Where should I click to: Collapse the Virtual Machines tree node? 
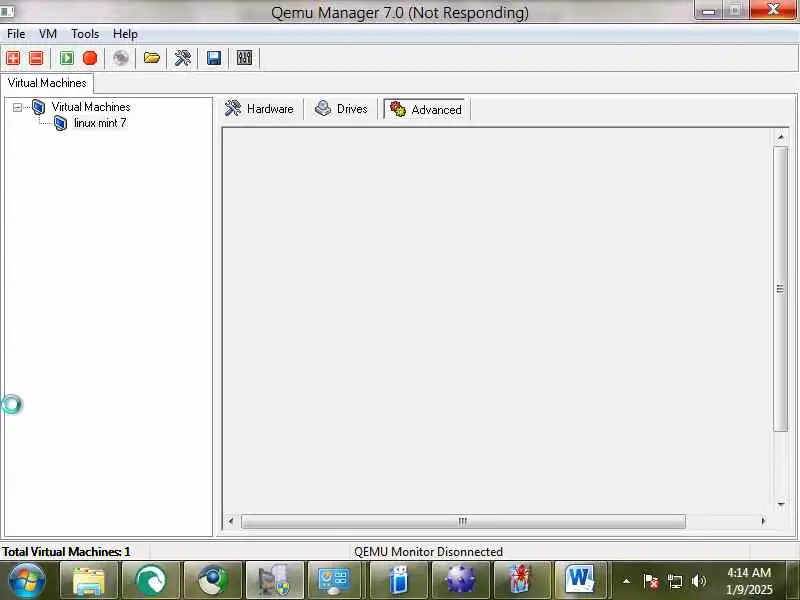tap(17, 108)
